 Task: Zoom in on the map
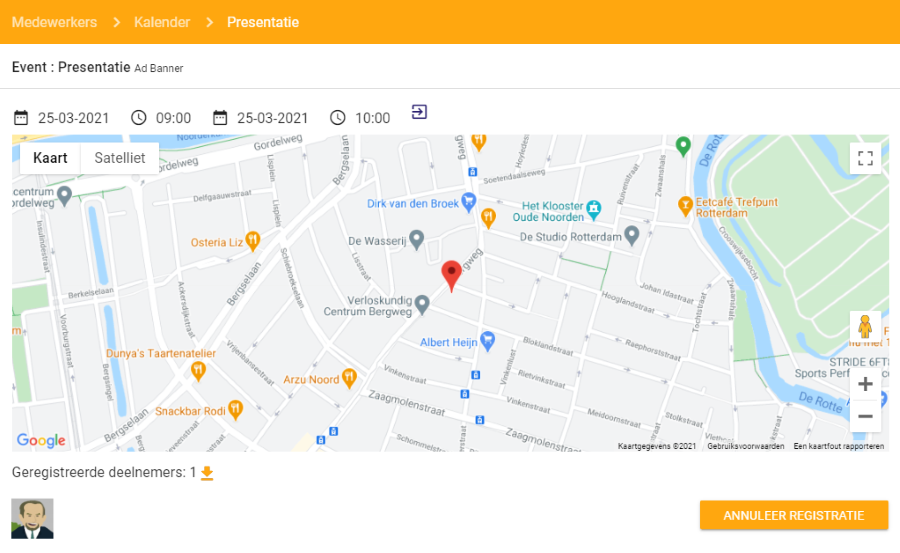(865, 384)
